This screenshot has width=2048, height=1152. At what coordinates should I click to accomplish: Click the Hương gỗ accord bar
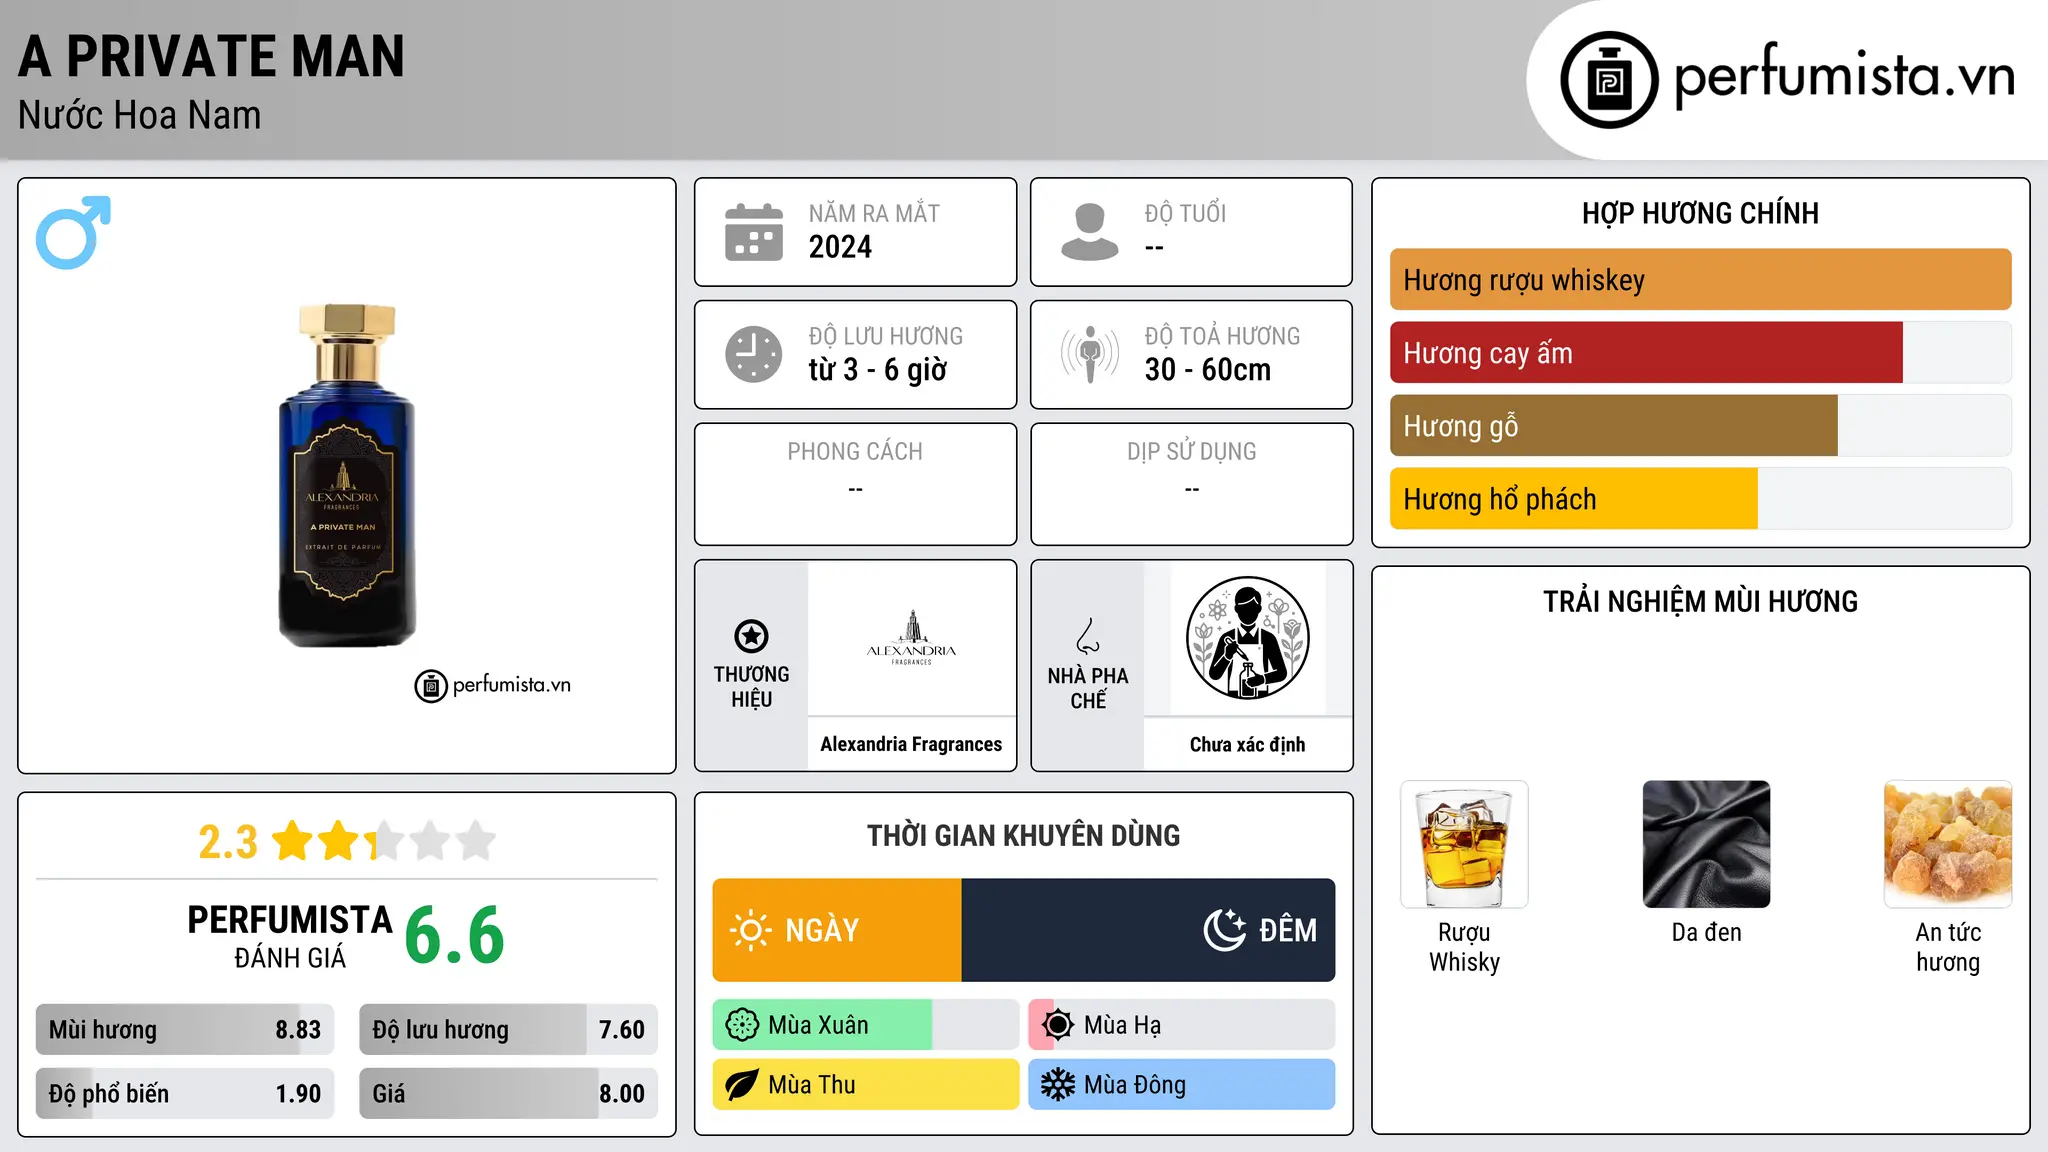pos(1700,426)
